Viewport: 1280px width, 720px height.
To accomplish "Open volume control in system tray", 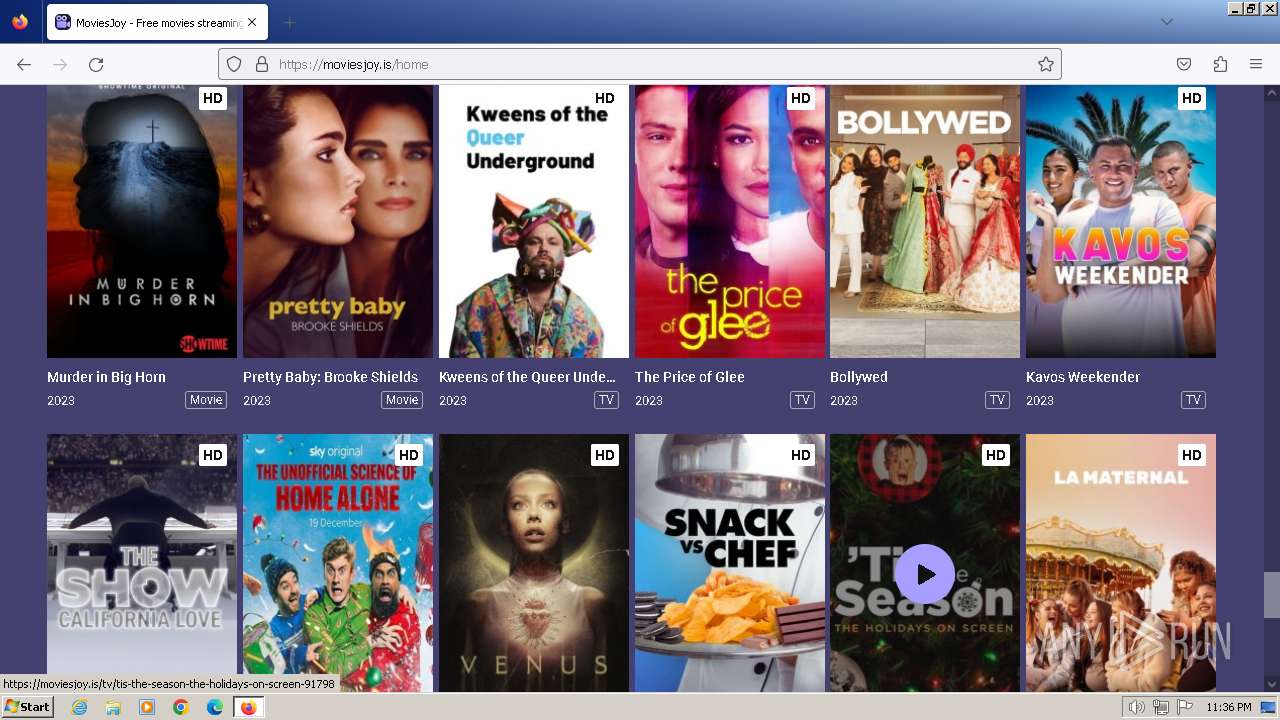I will 1137,707.
